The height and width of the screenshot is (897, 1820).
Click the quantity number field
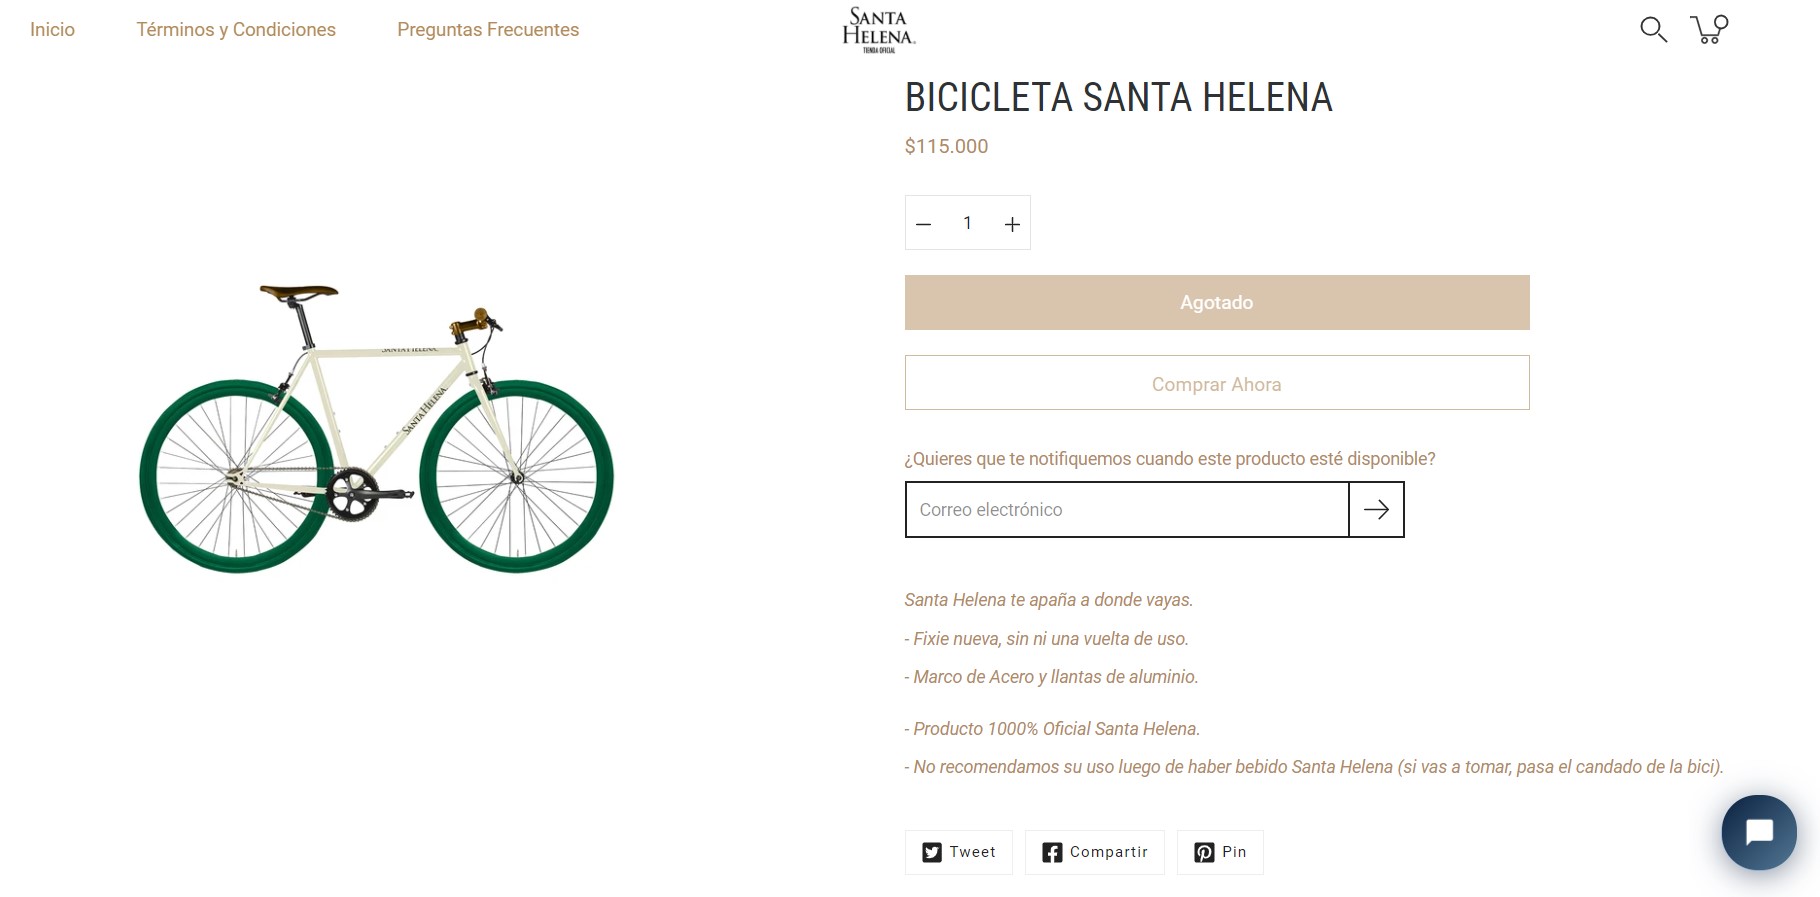coord(967,223)
